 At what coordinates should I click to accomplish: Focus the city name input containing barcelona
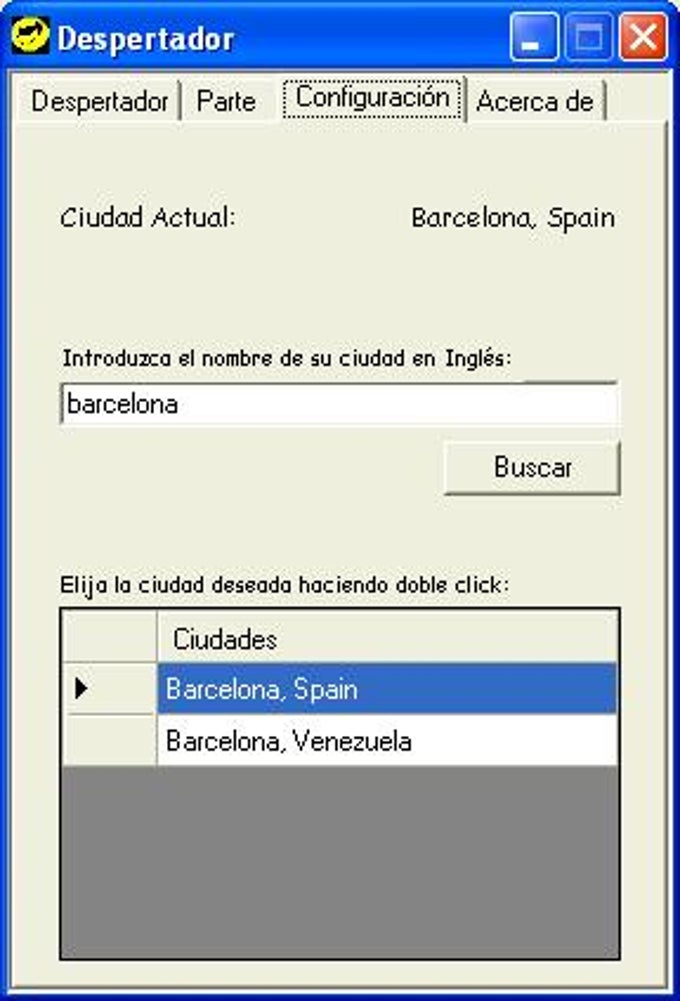click(340, 404)
